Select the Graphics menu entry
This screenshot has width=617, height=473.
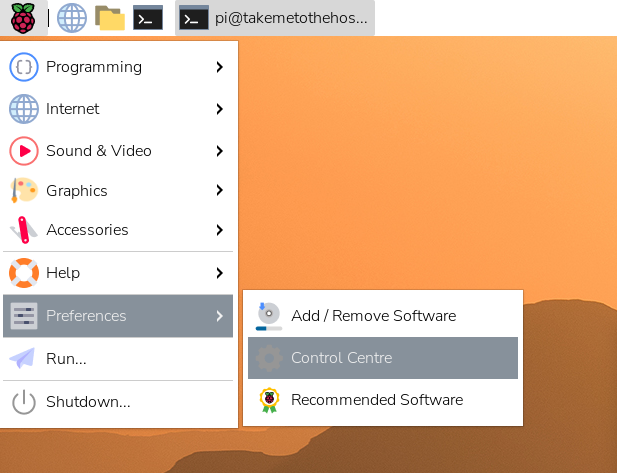click(x=118, y=190)
